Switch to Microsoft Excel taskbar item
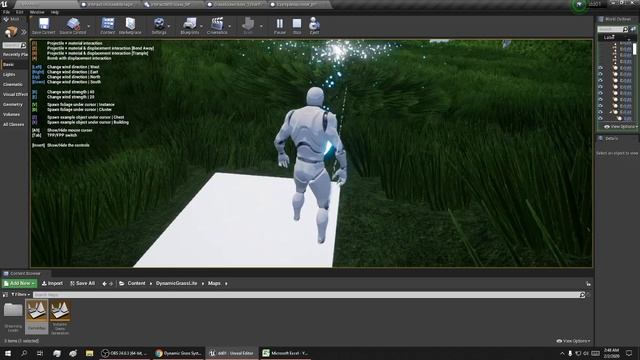This screenshot has height=360, width=640. point(285,353)
